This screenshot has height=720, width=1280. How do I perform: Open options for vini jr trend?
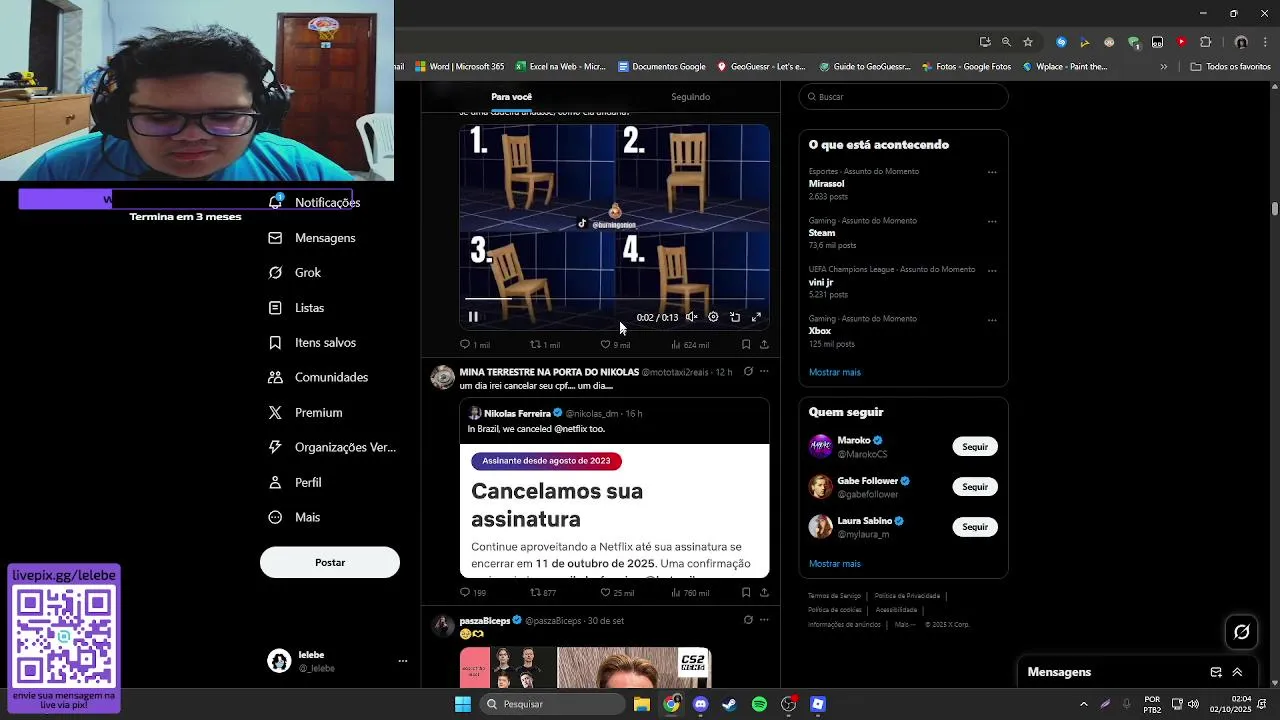click(x=992, y=271)
